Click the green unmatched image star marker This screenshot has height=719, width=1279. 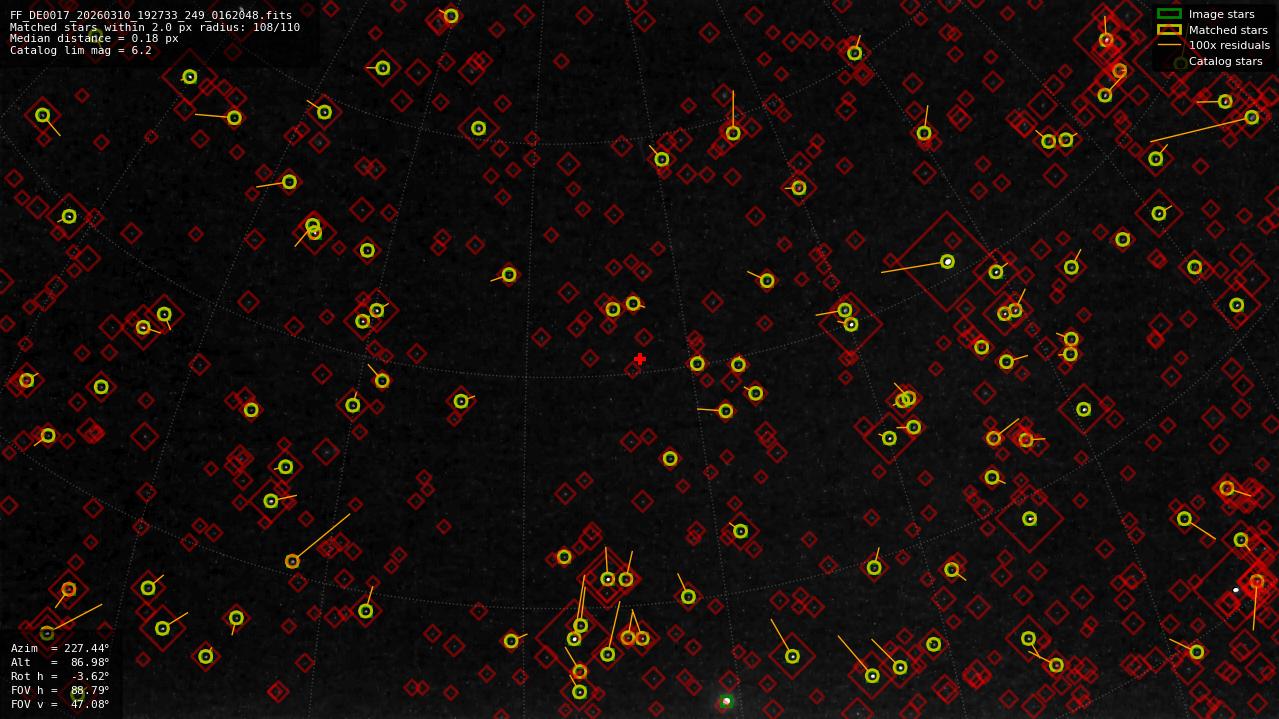click(726, 701)
